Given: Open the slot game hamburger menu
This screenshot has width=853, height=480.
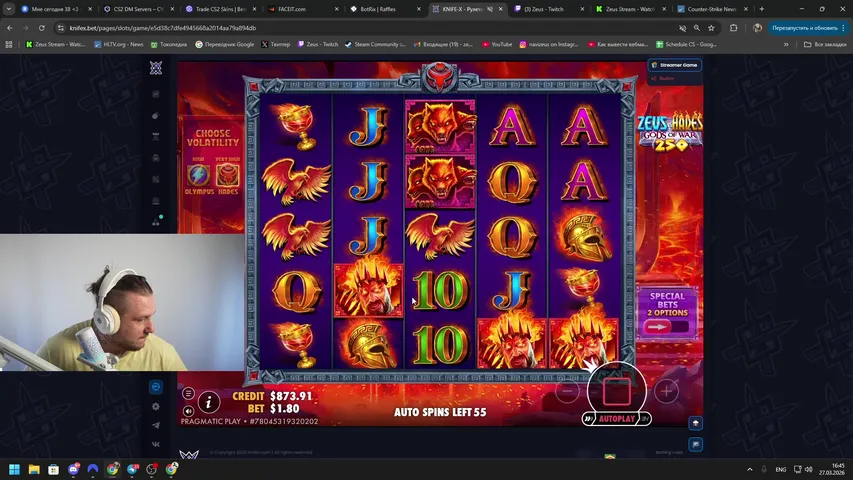Looking at the screenshot, I should click(188, 393).
